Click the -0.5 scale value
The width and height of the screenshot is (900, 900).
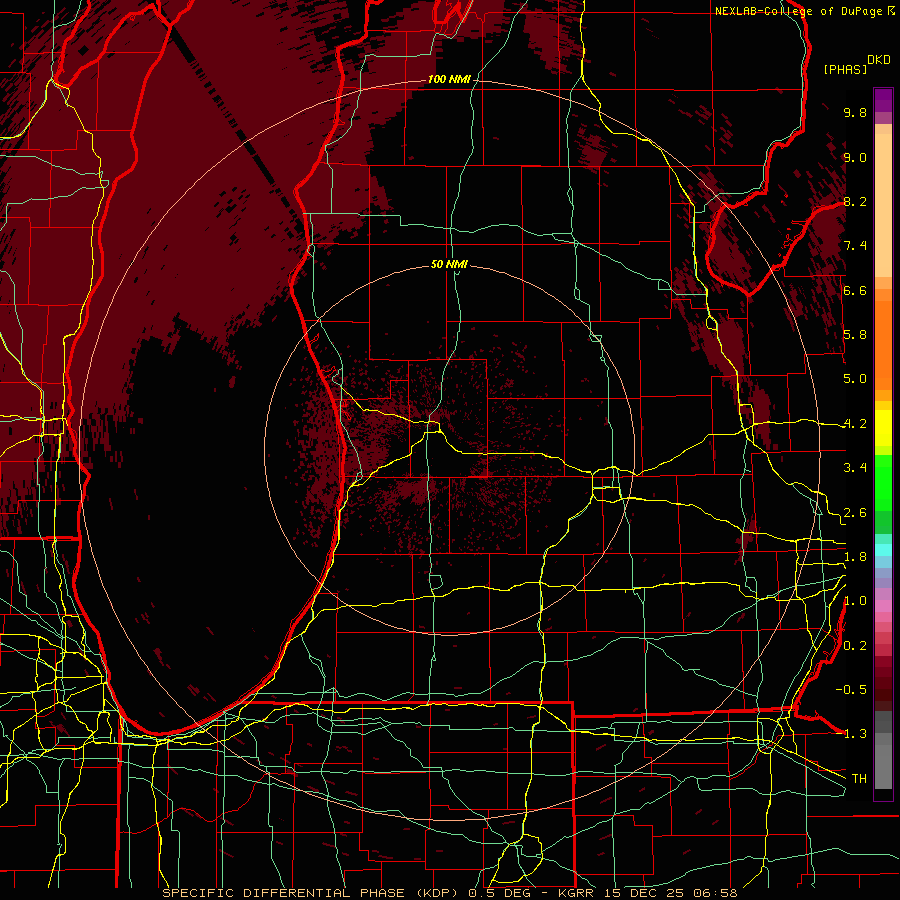tap(851, 690)
